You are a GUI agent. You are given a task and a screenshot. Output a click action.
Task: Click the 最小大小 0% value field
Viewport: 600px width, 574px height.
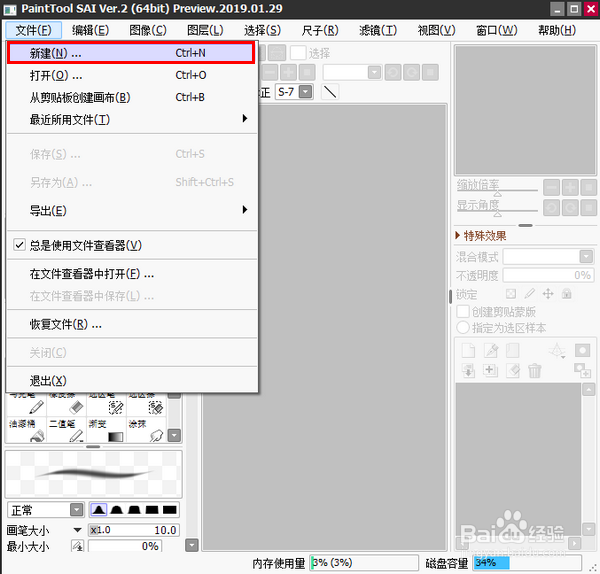[x=125, y=546]
